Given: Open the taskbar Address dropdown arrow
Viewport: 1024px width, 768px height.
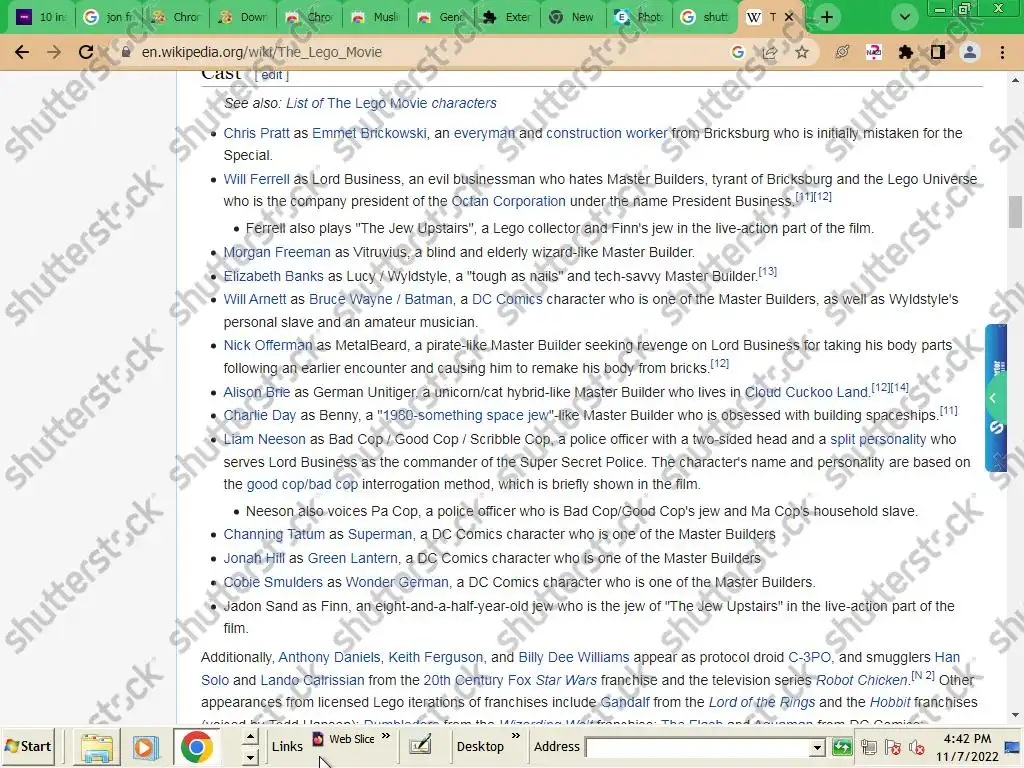Looking at the screenshot, I should pos(817,747).
